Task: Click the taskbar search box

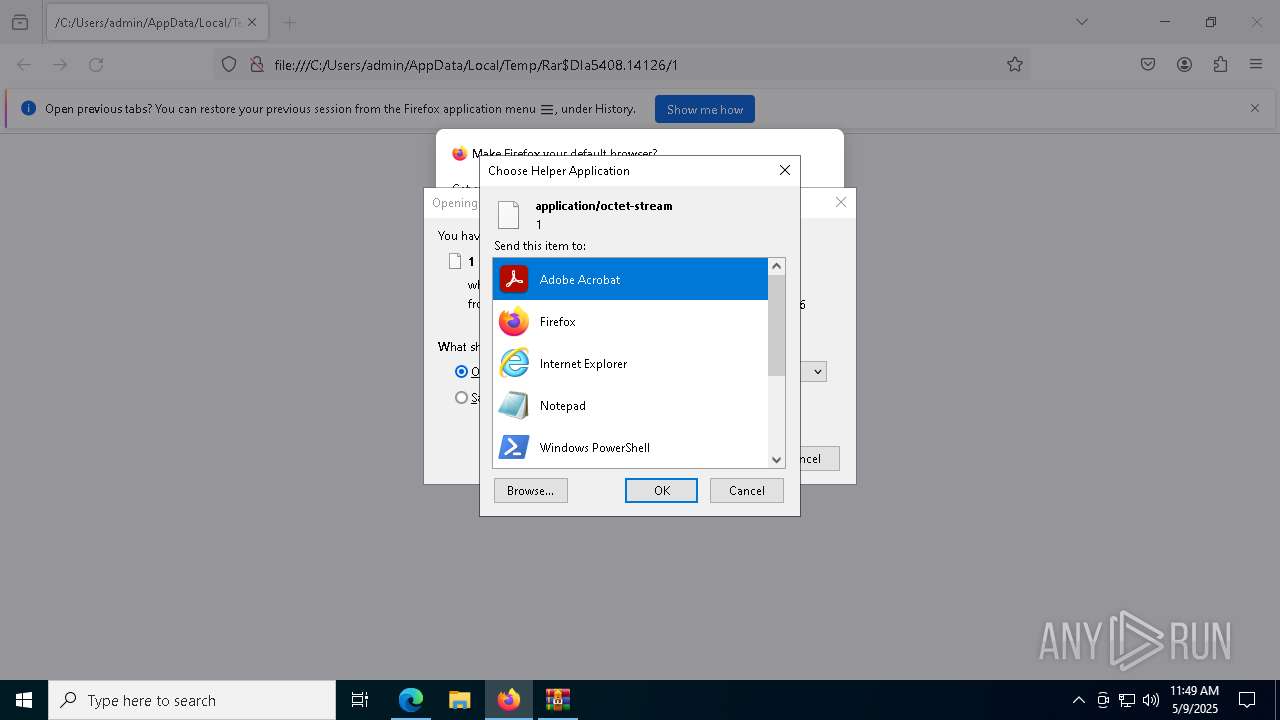Action: 192,700
